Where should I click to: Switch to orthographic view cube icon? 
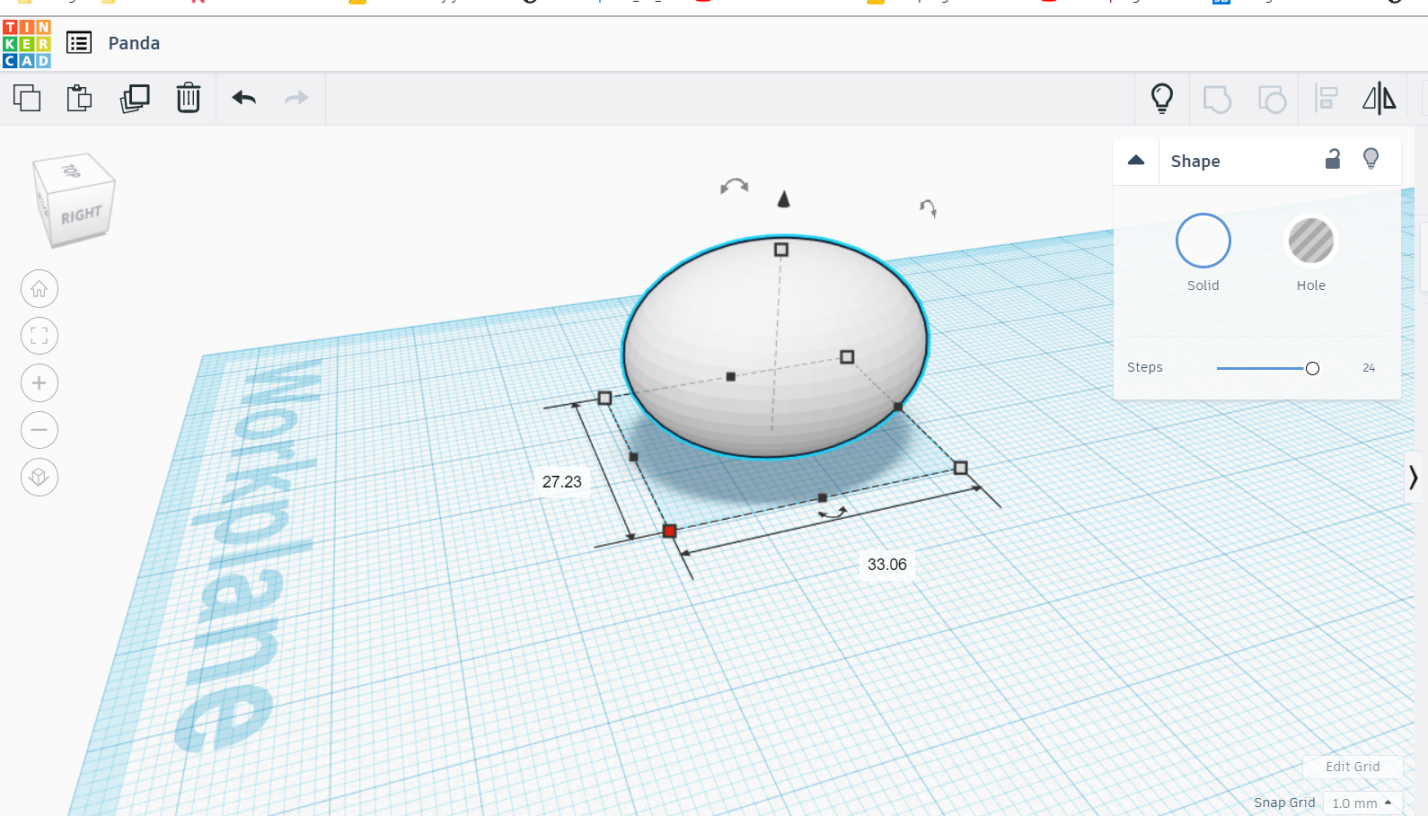(x=39, y=477)
